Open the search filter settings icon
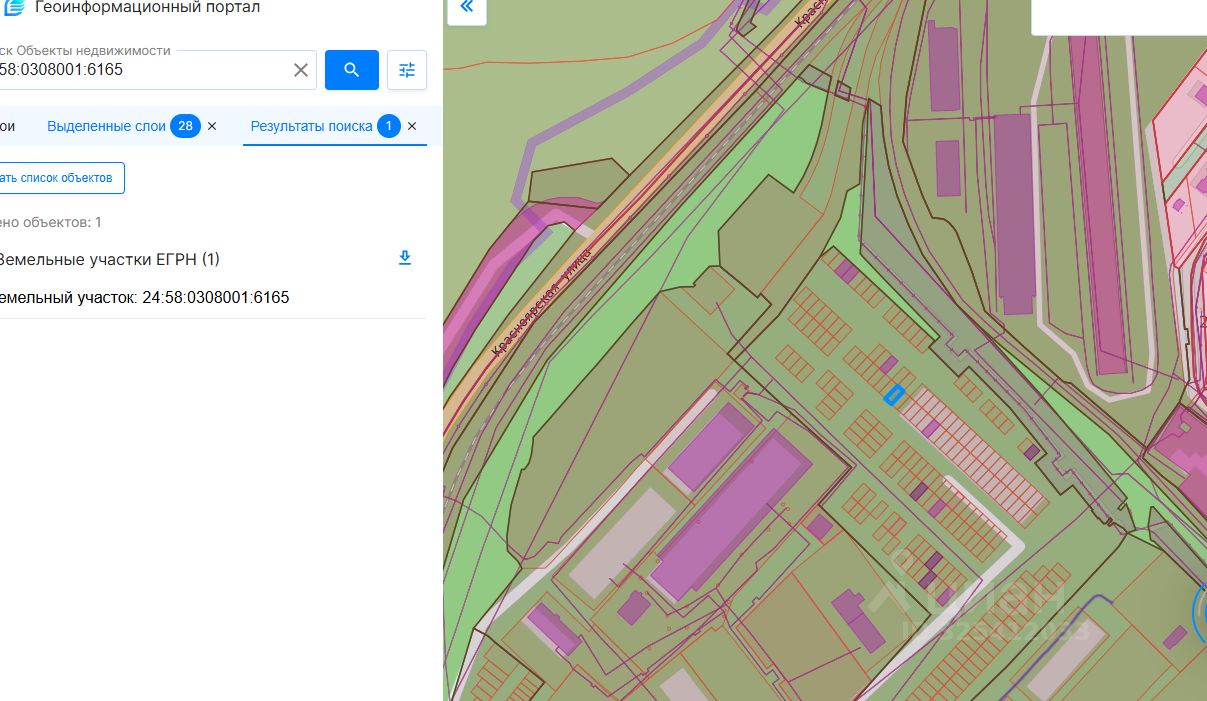This screenshot has width=1207, height=701. (x=407, y=70)
